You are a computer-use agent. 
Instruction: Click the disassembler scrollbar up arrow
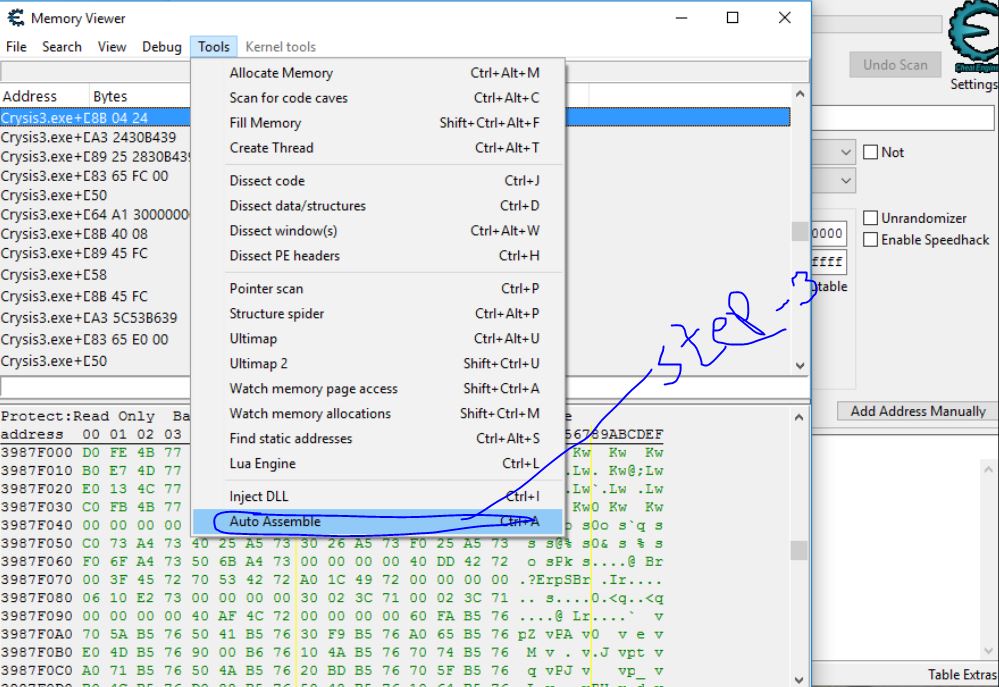tap(800, 94)
